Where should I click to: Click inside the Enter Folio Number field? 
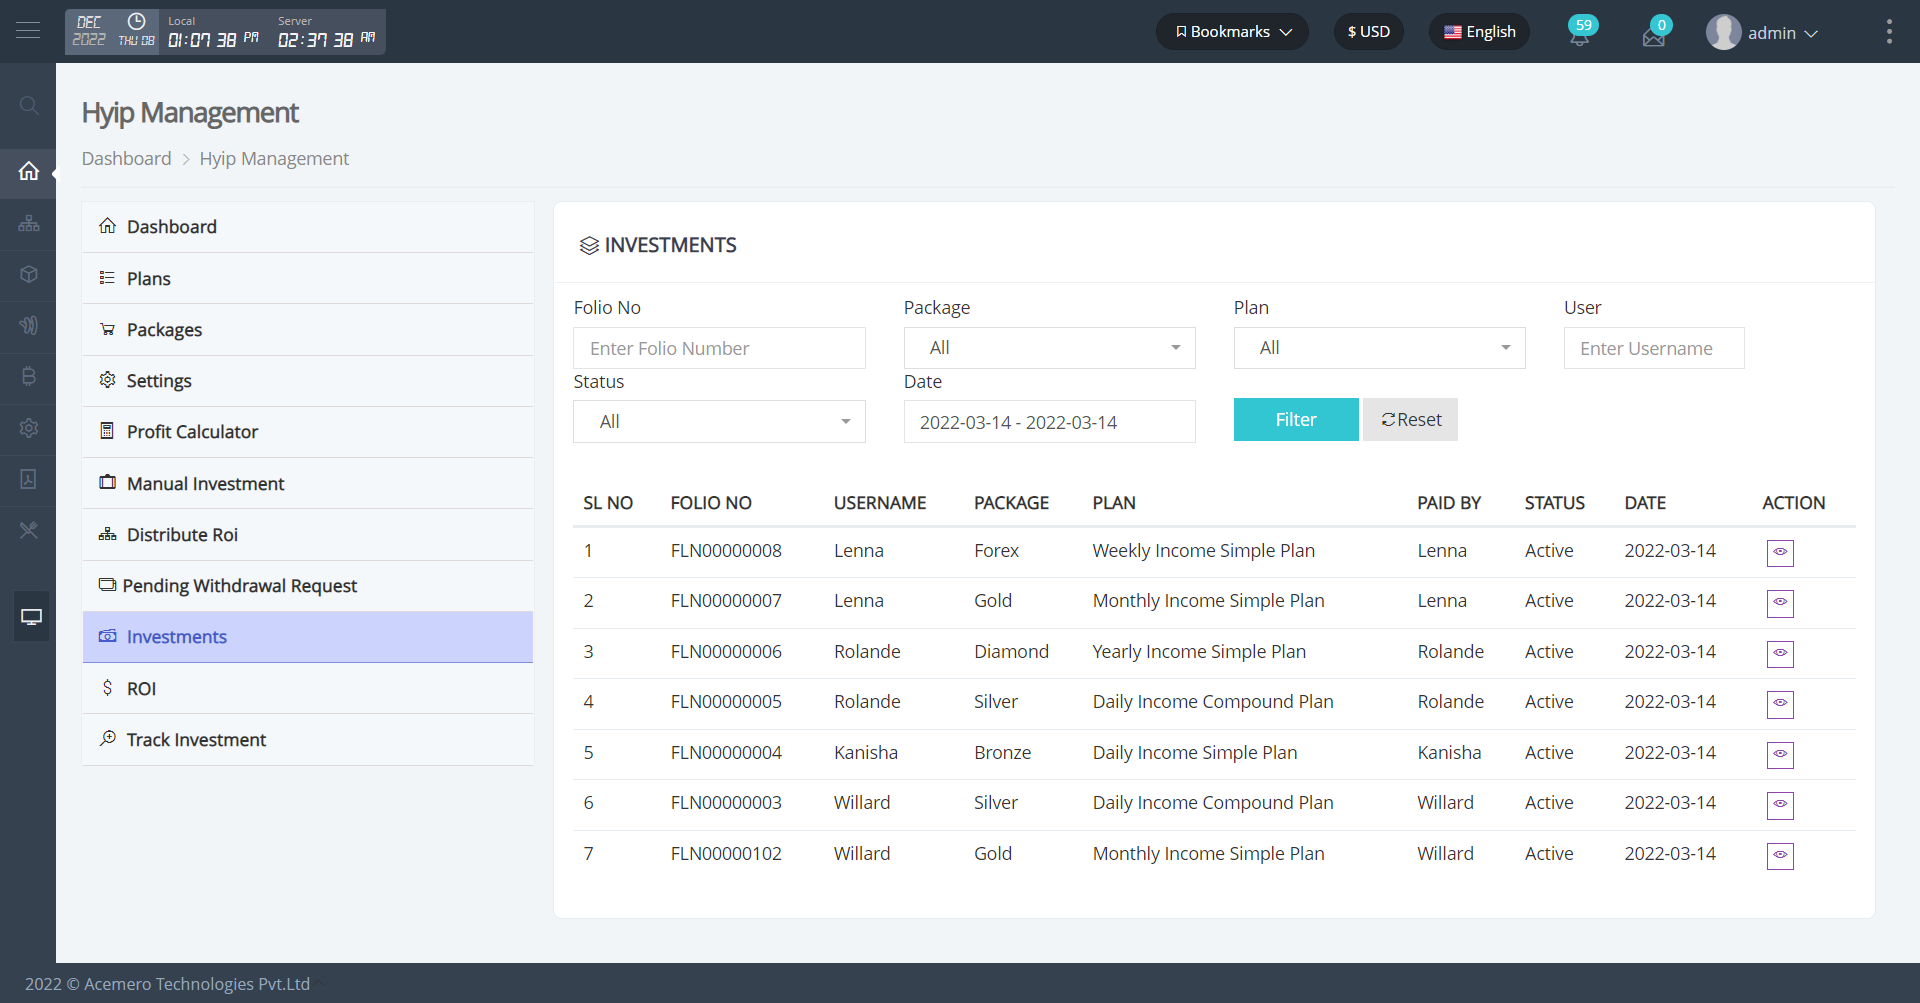tap(719, 347)
